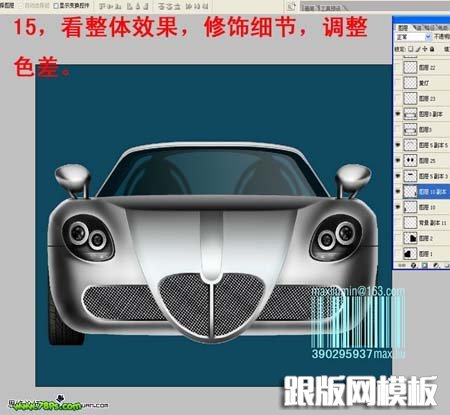
Task: Click the distribute top edges icon
Action: [161, 6]
